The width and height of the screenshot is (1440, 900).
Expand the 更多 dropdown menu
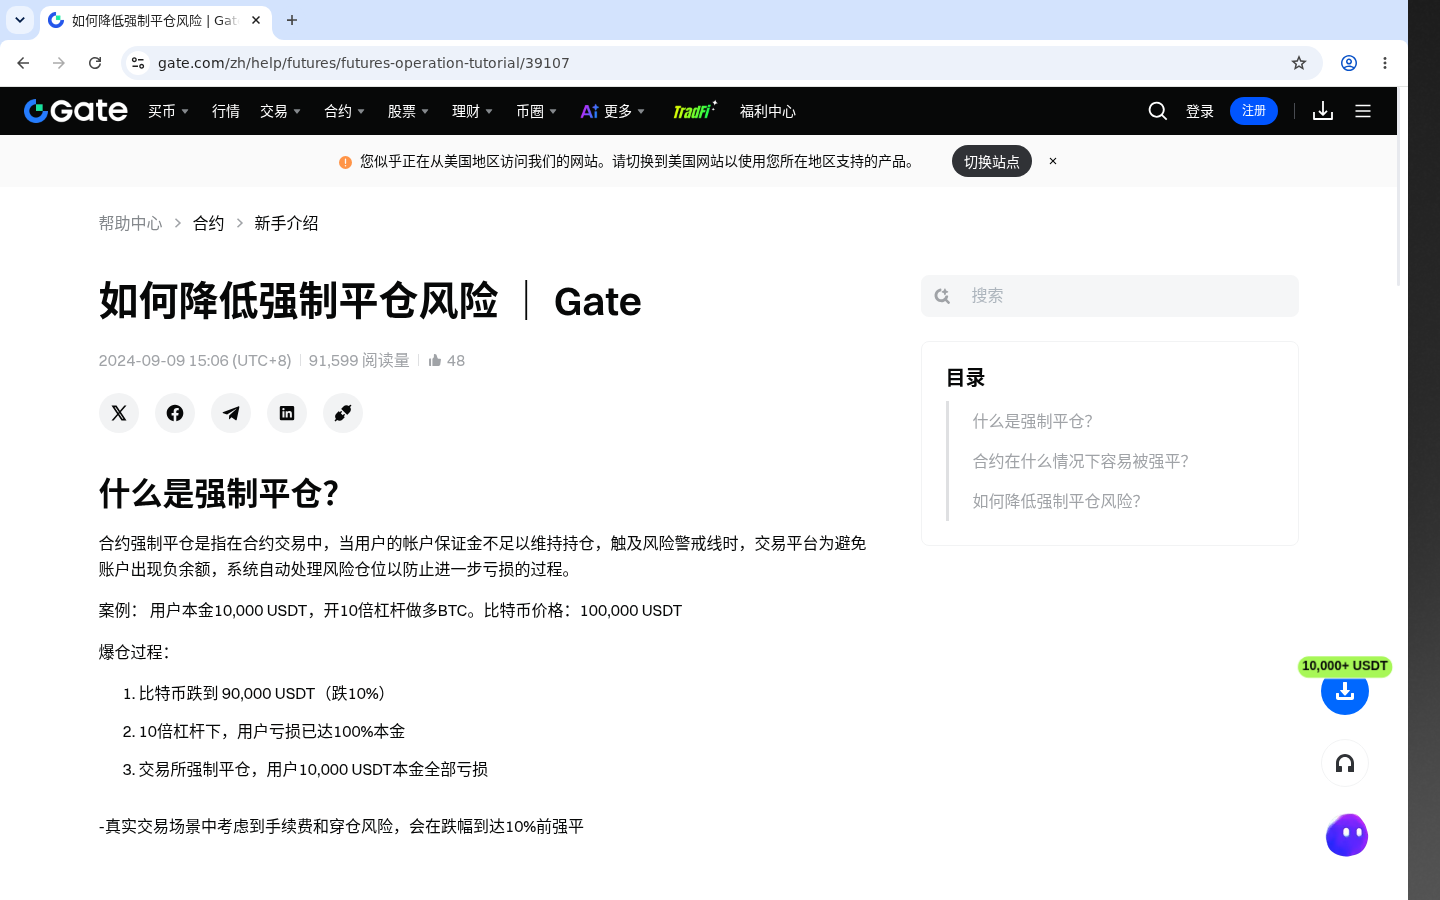[613, 111]
